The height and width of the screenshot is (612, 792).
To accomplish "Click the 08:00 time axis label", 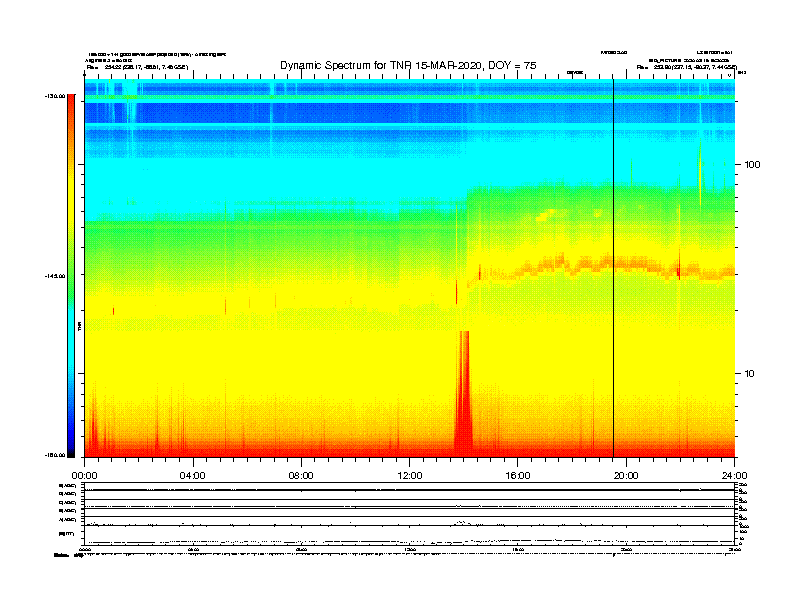I will (x=301, y=476).
